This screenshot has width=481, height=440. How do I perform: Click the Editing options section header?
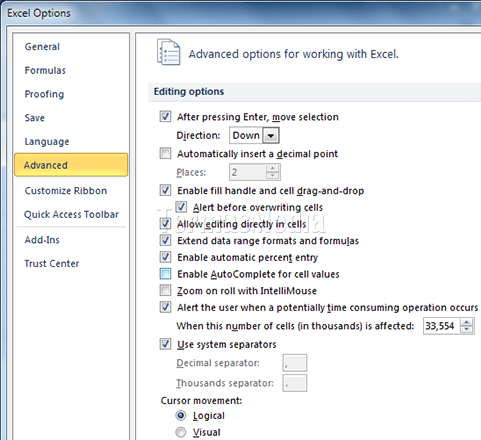point(189,92)
